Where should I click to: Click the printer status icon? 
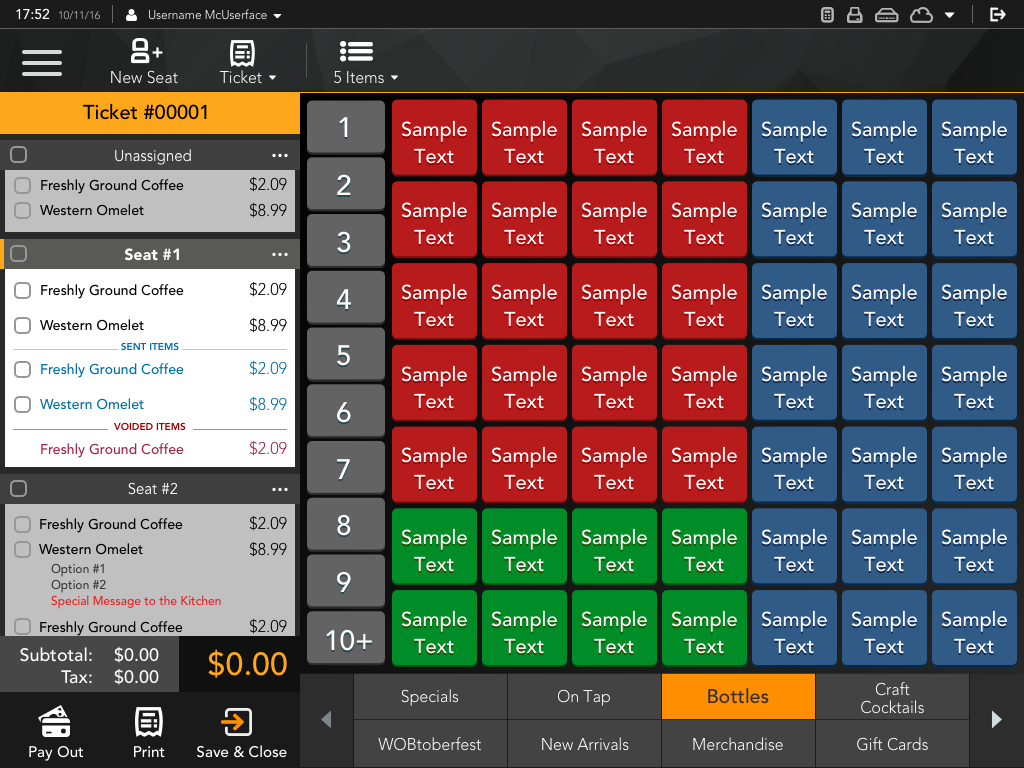tap(855, 14)
